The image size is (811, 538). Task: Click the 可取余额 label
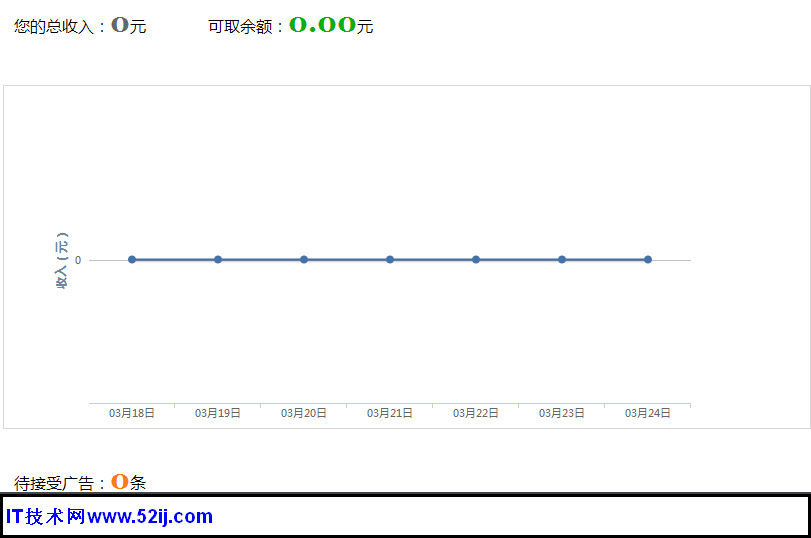(x=244, y=27)
